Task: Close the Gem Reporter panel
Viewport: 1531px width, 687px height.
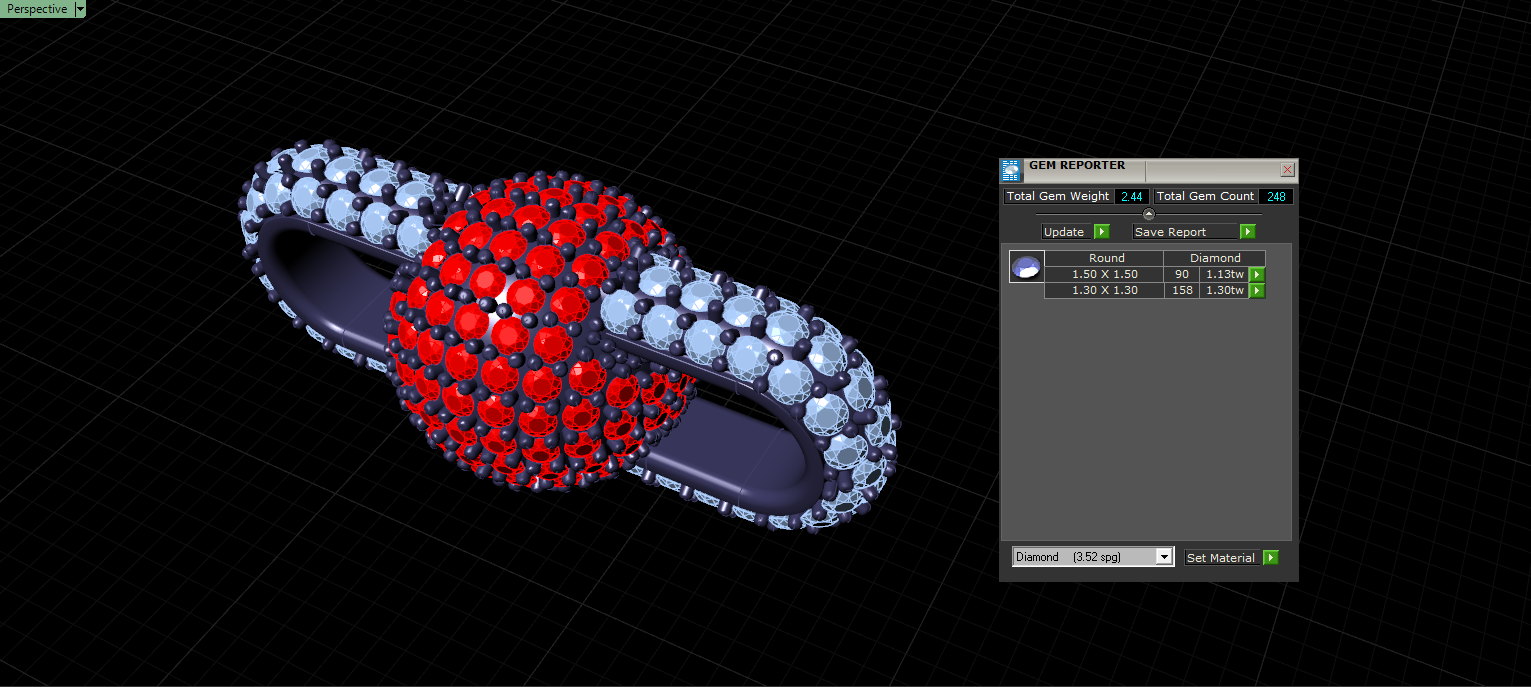Action: pos(1287,170)
